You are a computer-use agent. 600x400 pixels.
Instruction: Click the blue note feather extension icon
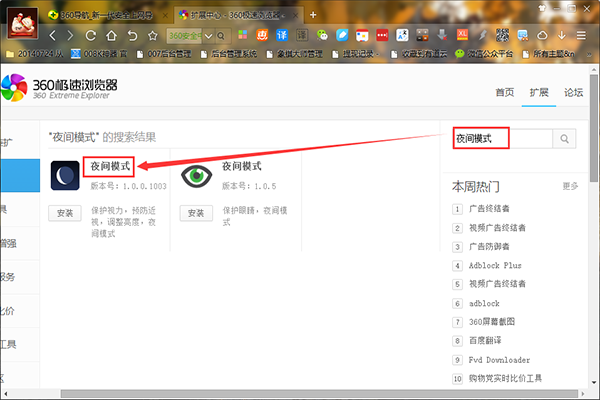[x=342, y=35]
